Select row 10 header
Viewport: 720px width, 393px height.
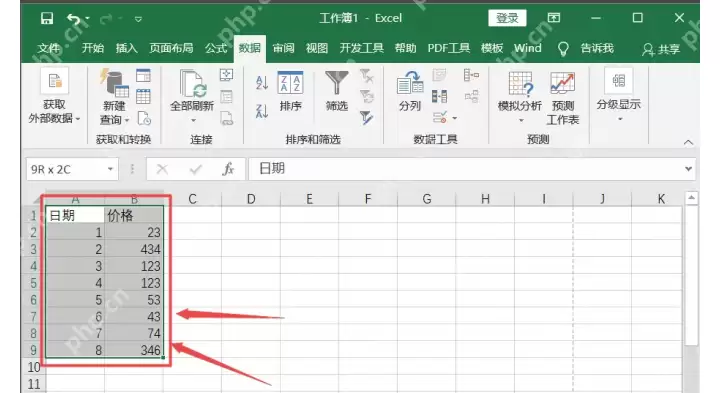tap(34, 367)
